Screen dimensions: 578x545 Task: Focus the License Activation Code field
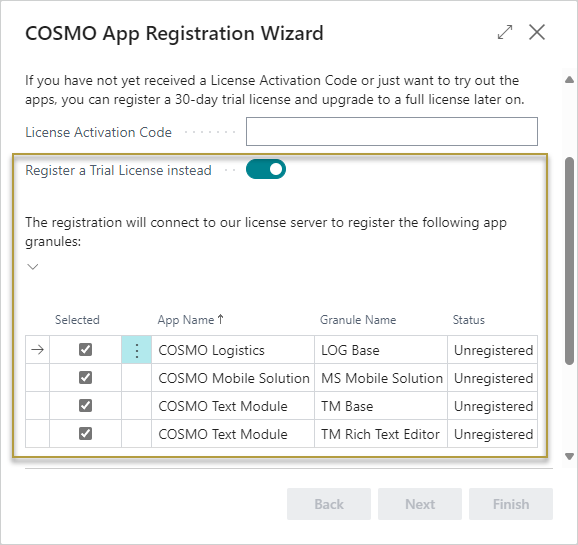[392, 132]
